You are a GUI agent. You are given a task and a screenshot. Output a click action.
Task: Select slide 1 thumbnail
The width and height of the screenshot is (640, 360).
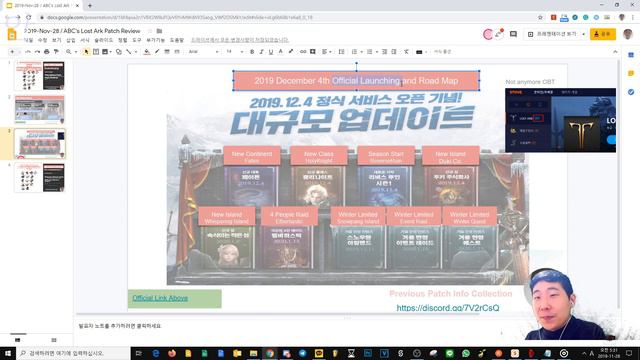(40, 76)
